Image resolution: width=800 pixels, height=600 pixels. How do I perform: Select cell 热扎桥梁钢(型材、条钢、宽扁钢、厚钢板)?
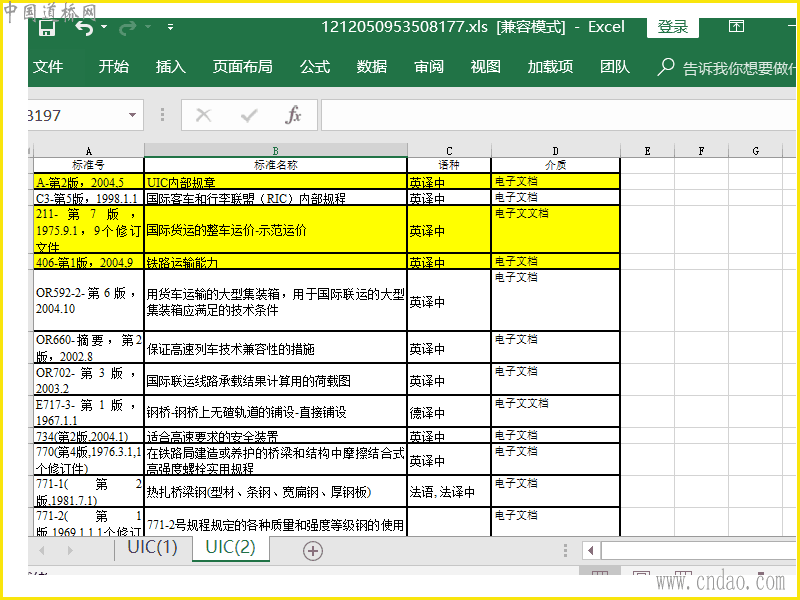276,491
